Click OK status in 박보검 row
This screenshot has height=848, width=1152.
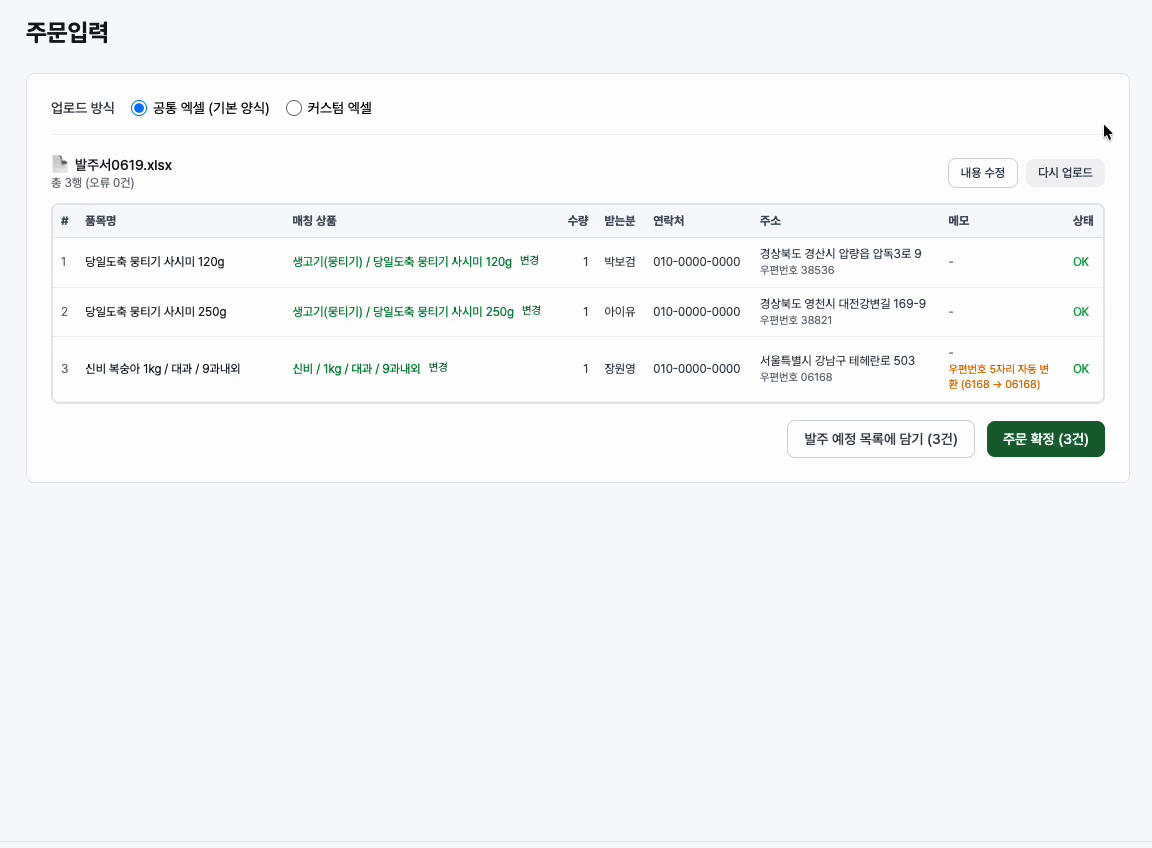coord(1081,262)
